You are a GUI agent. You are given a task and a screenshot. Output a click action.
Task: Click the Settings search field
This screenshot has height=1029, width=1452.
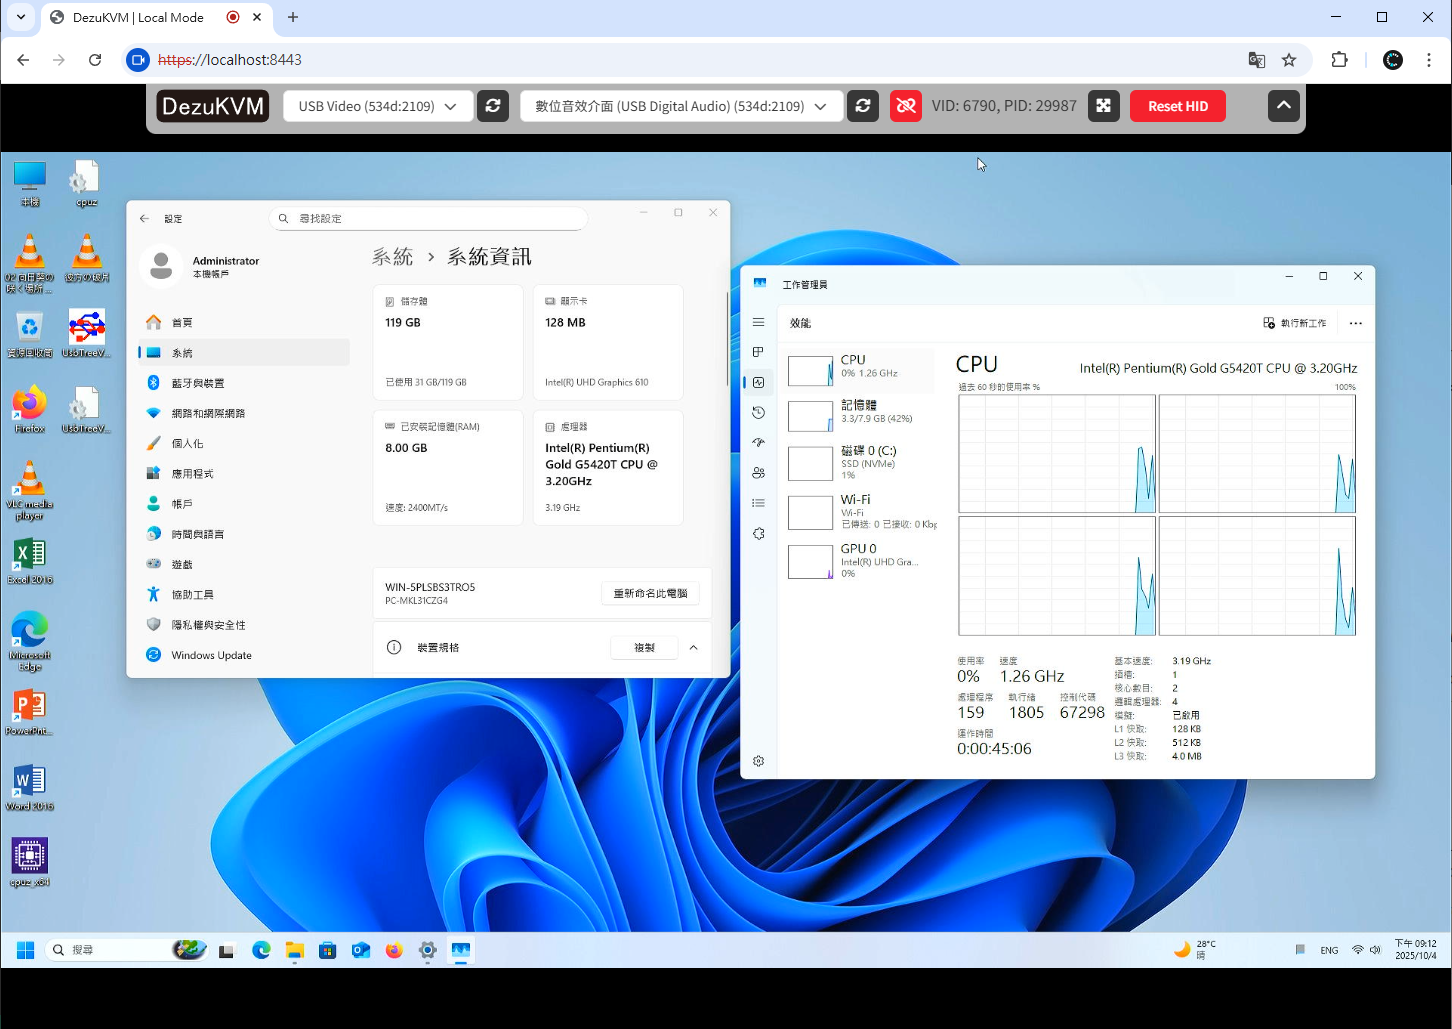tap(430, 218)
